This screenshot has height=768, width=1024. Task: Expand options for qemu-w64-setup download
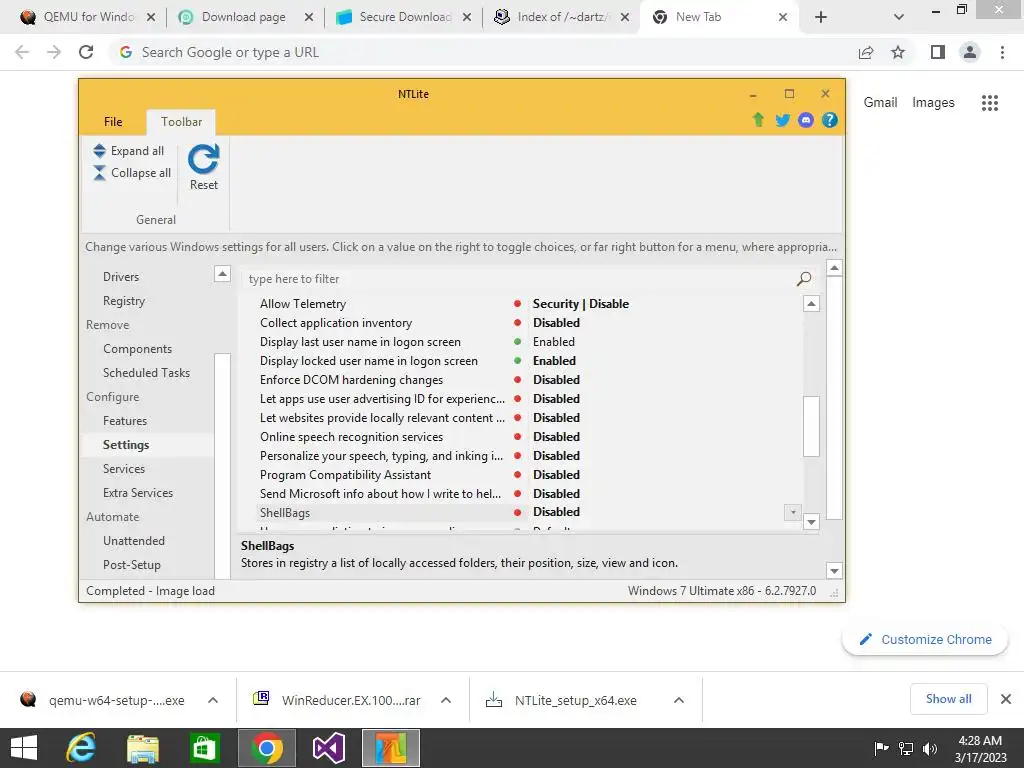[x=213, y=700]
